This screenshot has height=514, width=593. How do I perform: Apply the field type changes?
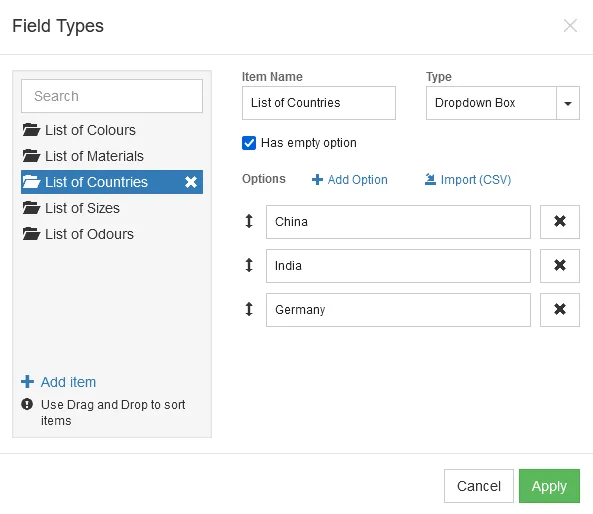pyautogui.click(x=549, y=486)
